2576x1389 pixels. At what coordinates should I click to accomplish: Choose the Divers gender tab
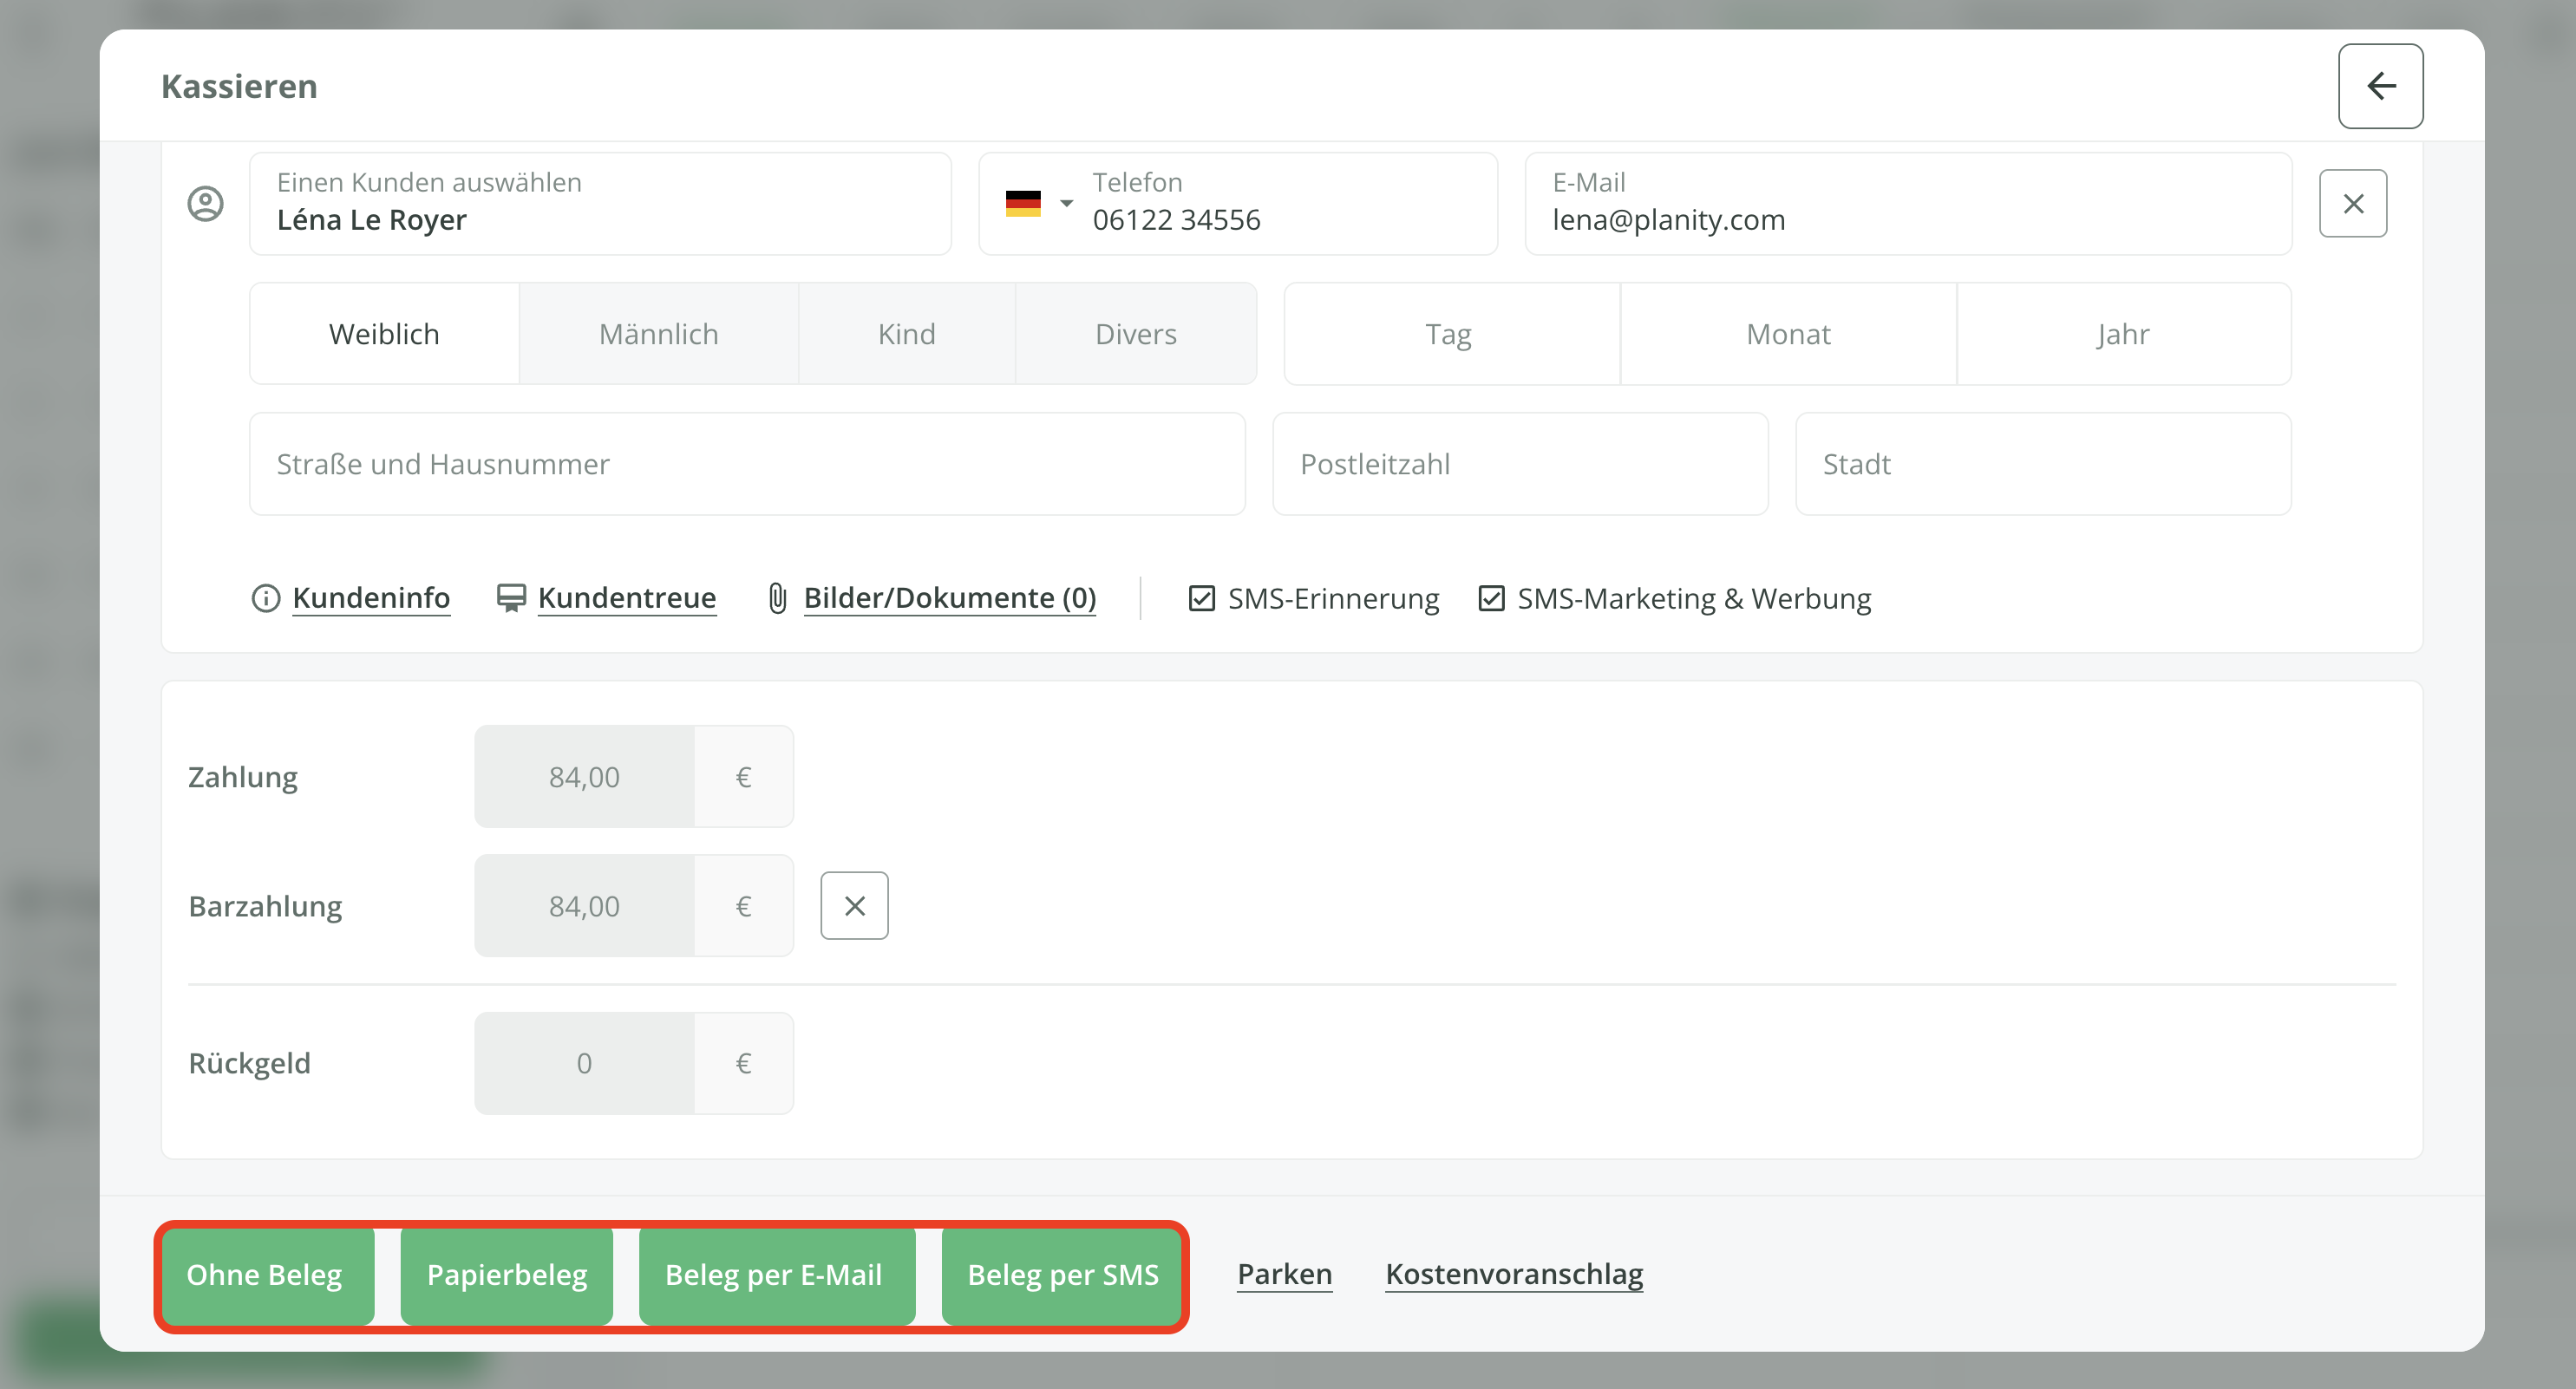(1135, 334)
